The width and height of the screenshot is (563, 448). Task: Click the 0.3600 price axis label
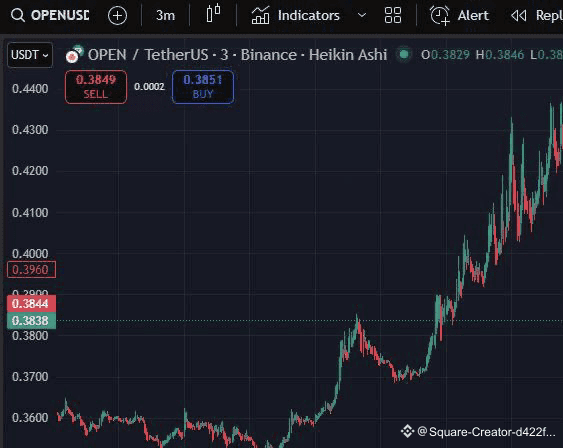tap(30, 418)
